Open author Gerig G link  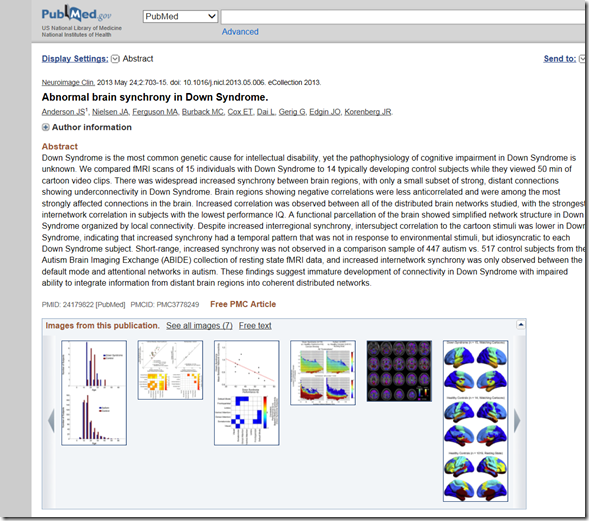coord(292,112)
